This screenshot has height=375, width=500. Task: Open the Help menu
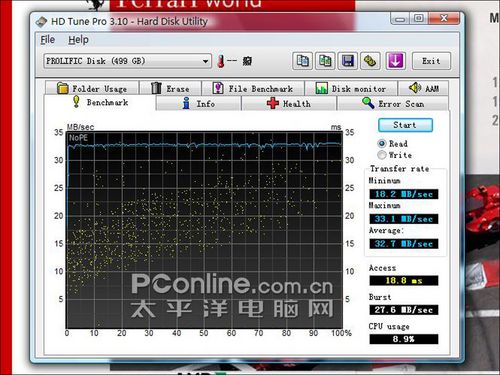(x=78, y=40)
